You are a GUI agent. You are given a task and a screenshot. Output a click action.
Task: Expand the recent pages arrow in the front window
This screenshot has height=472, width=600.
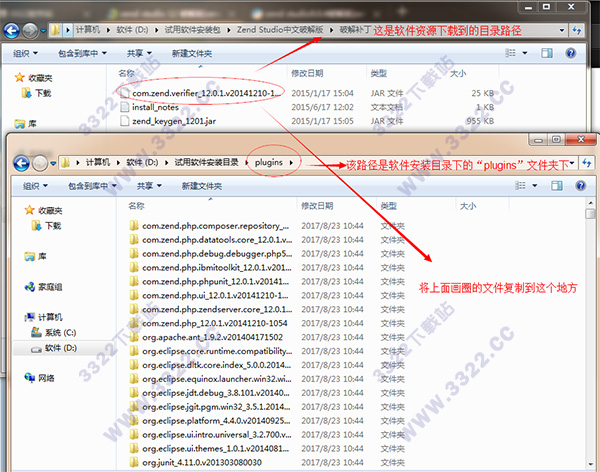[53, 163]
